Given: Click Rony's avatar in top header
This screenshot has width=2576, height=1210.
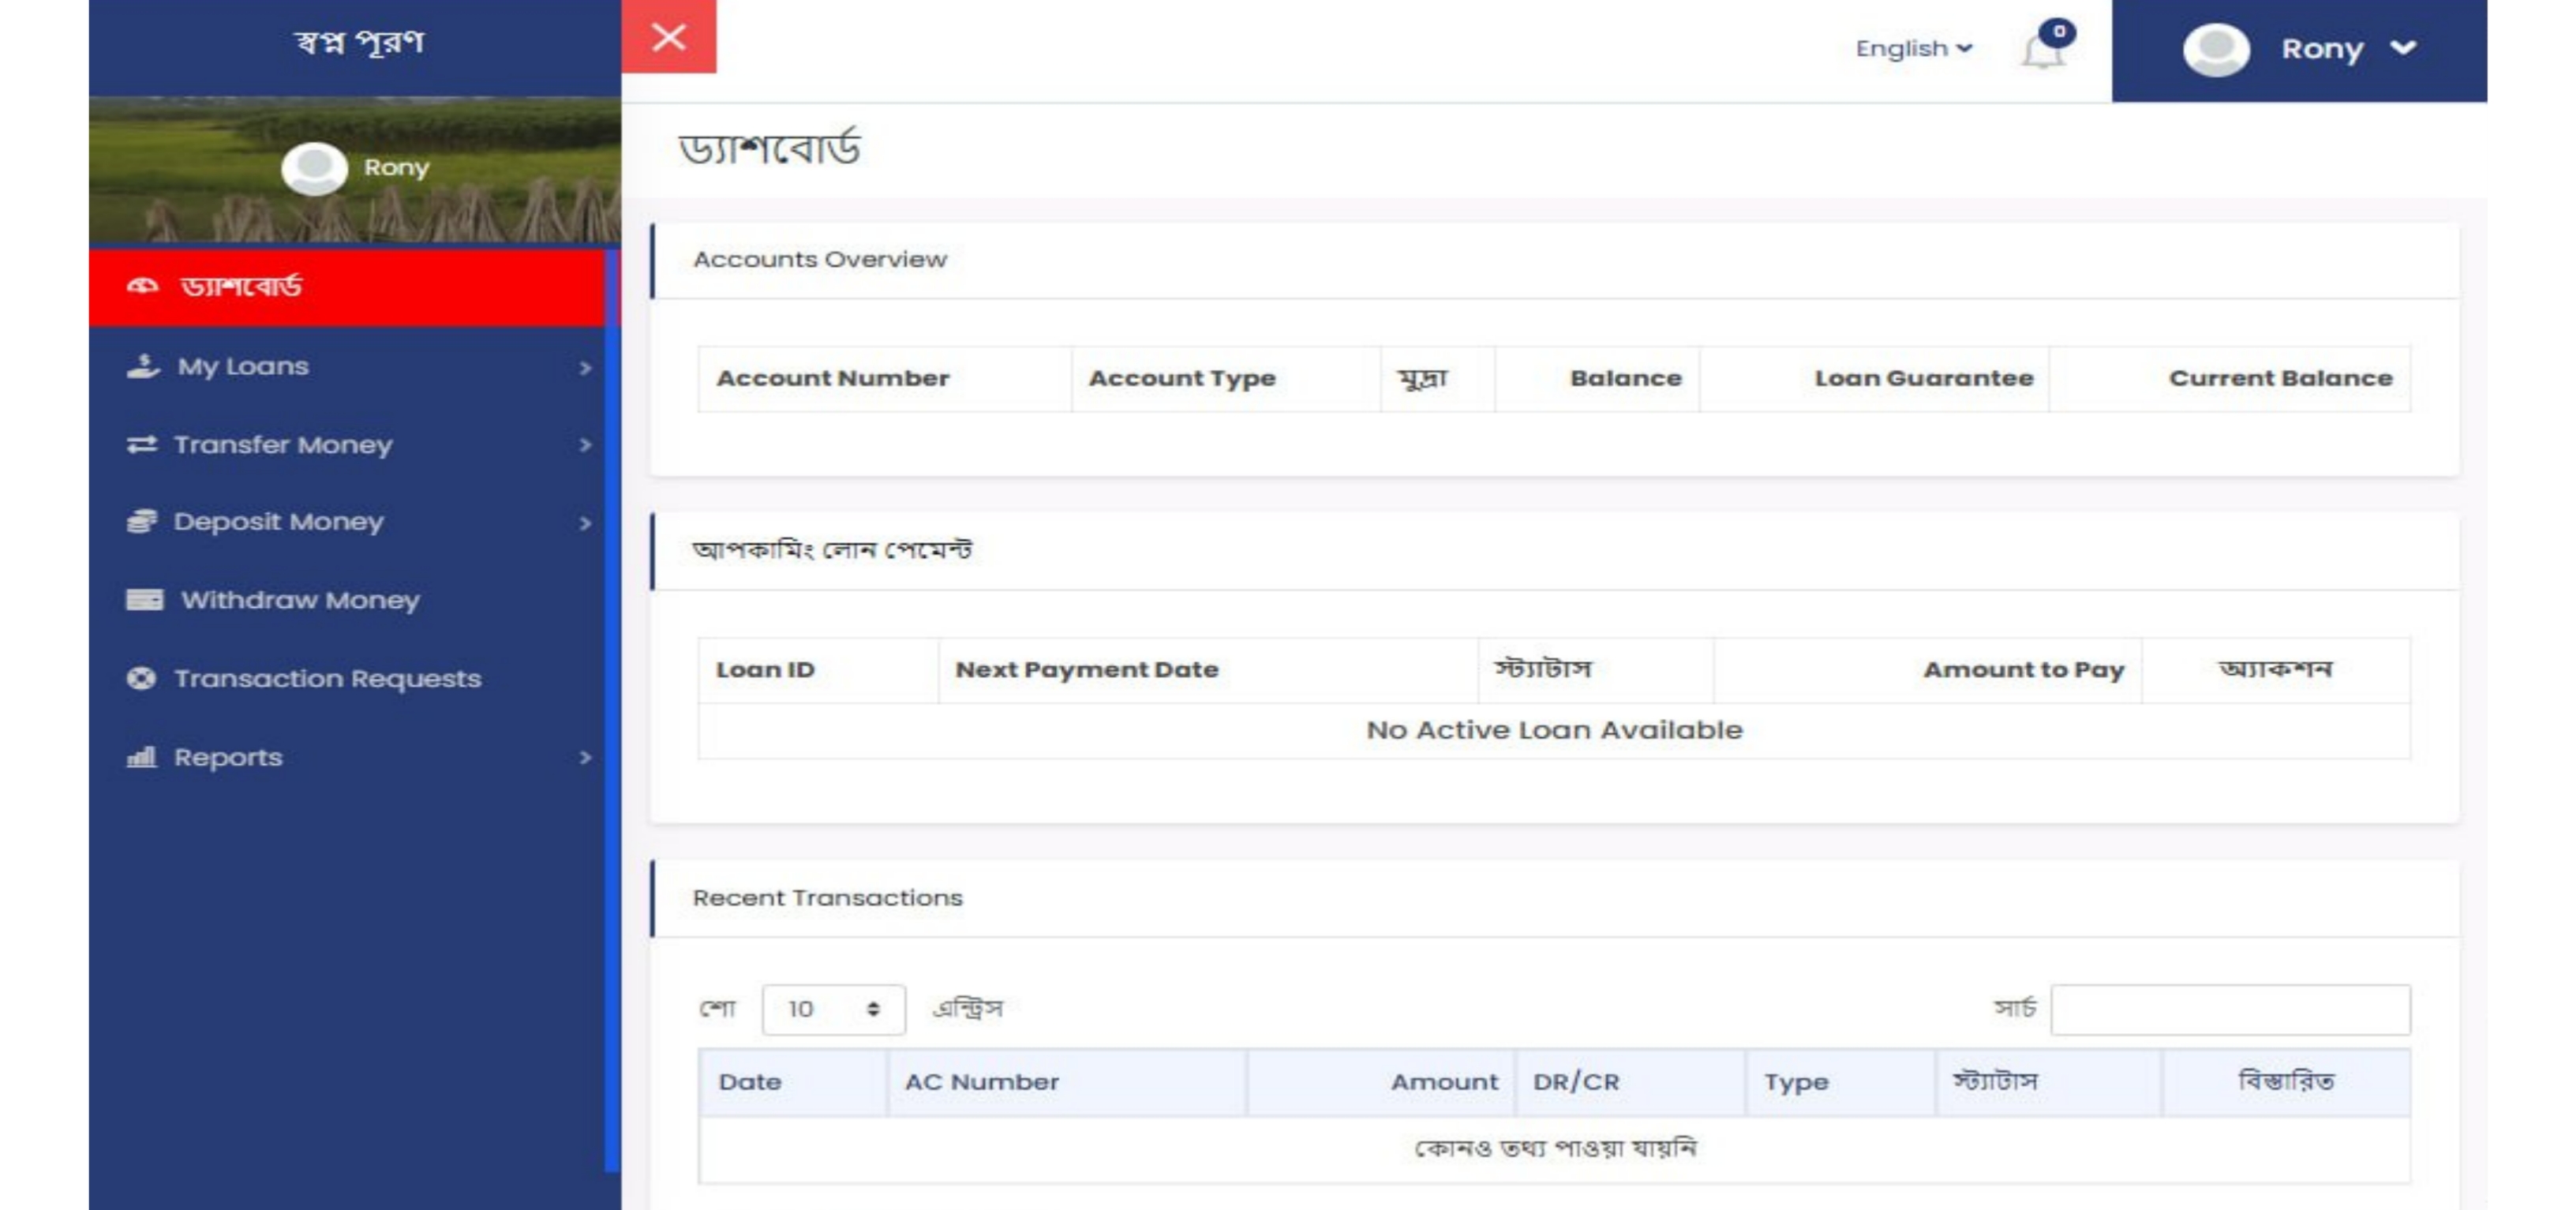Looking at the screenshot, I should point(2216,49).
